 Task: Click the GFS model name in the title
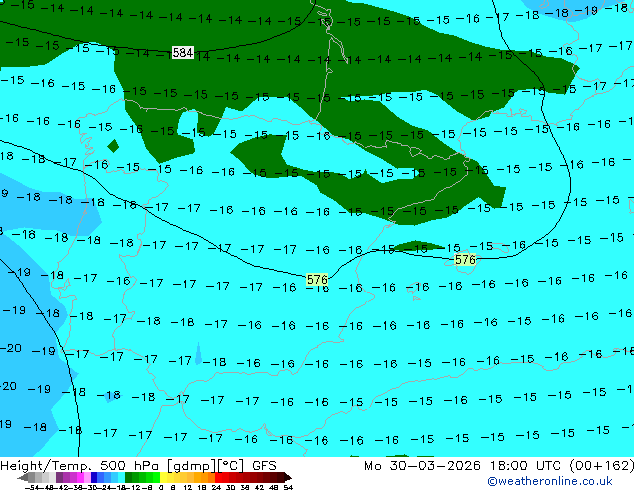click(264, 466)
